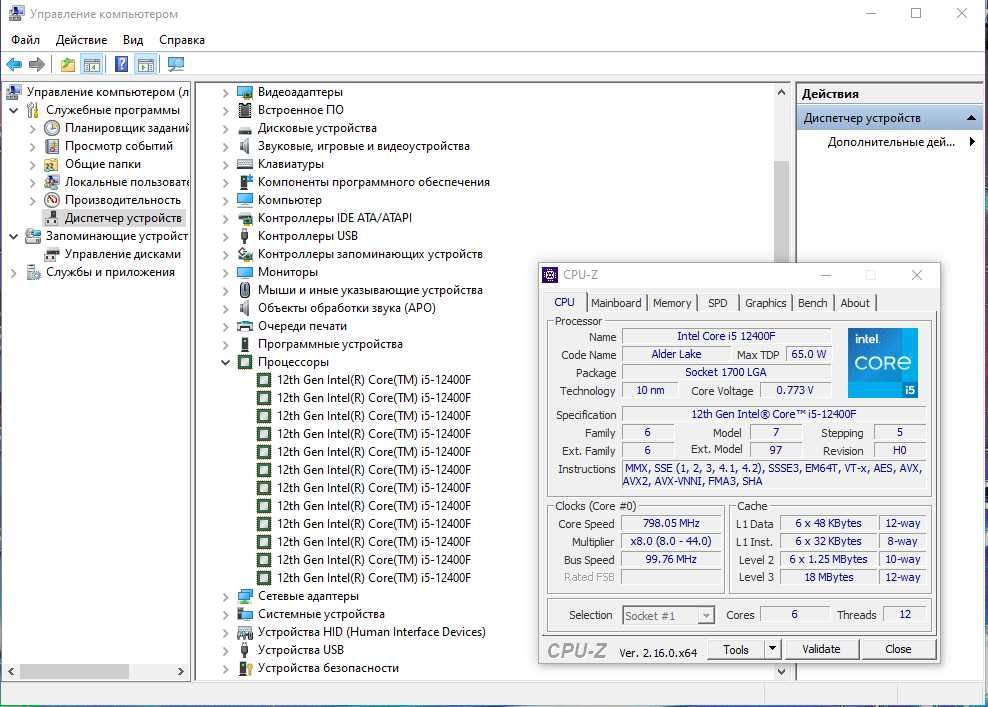Open the Справка menu

coord(181,40)
